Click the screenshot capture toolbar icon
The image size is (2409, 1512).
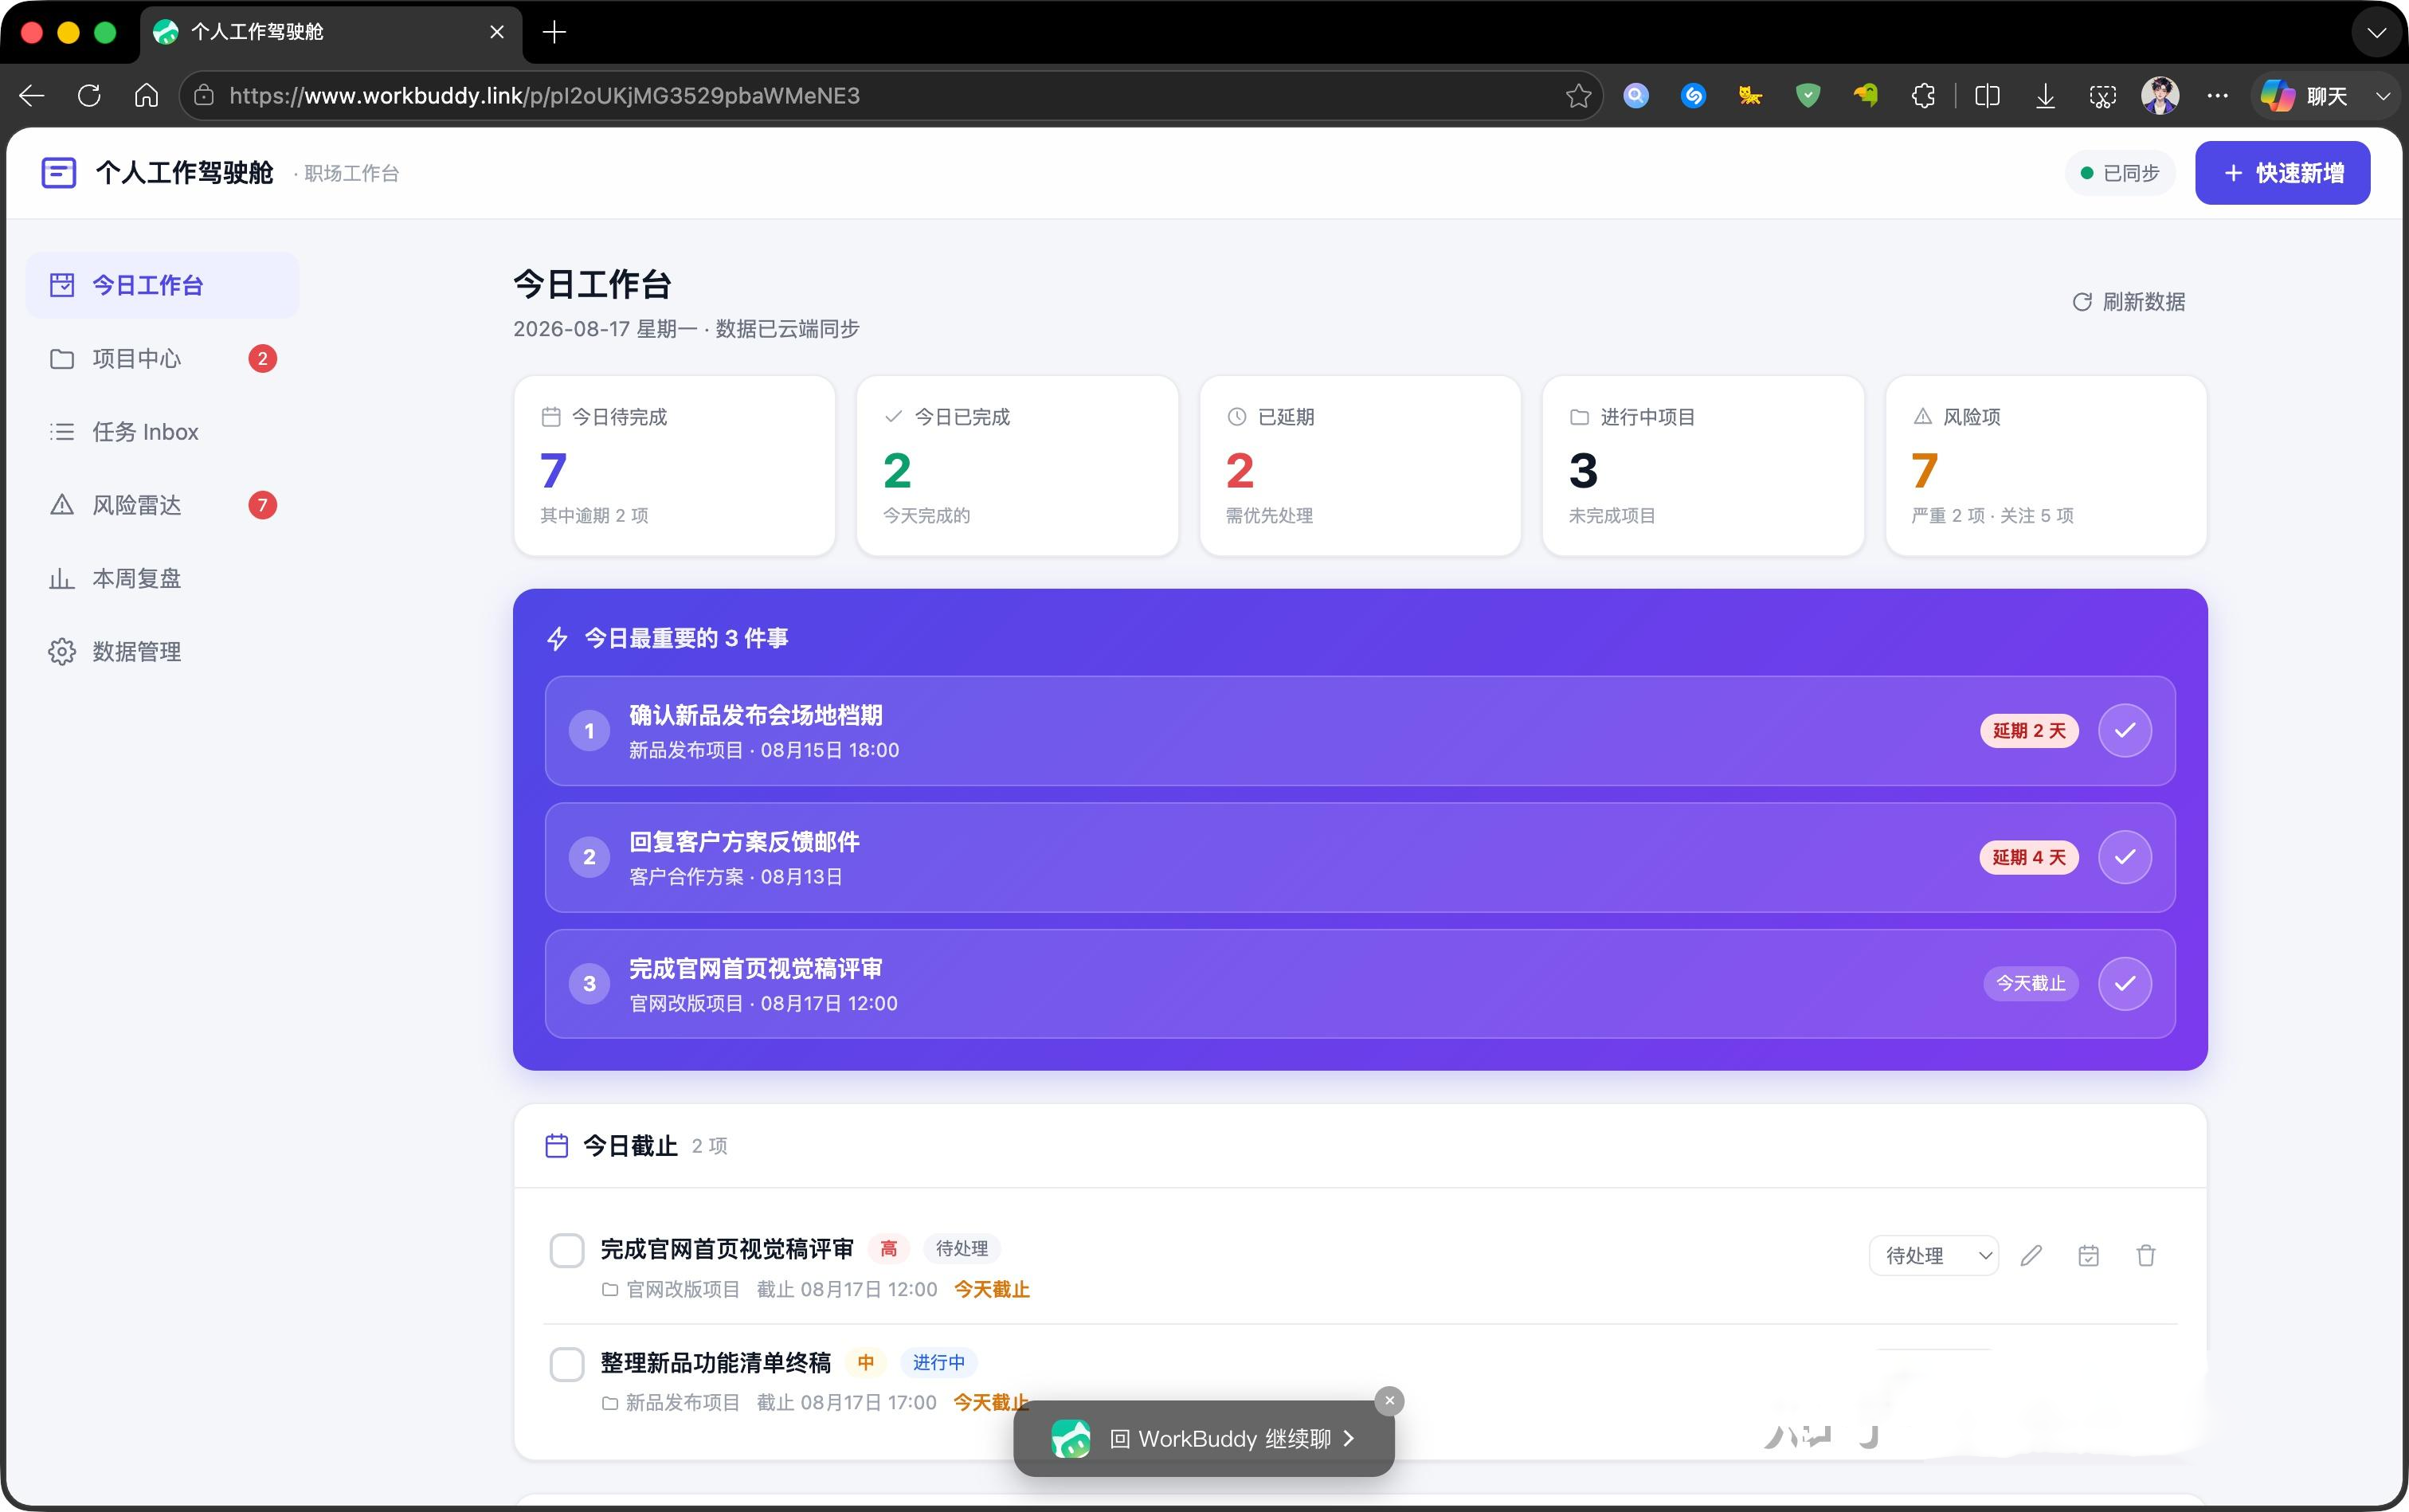pyautogui.click(x=2102, y=96)
